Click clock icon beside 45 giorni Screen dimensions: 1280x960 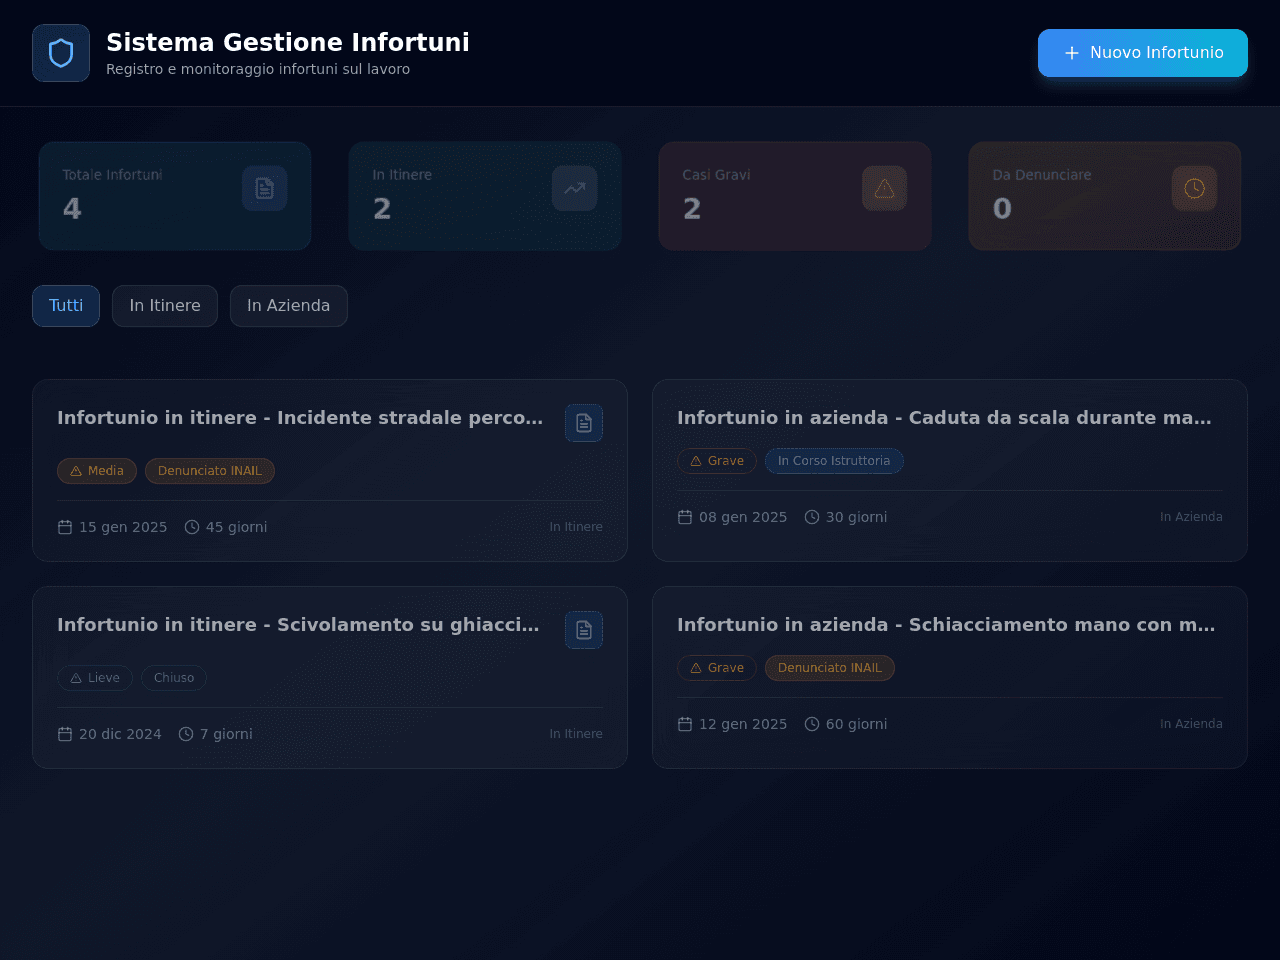tap(192, 527)
